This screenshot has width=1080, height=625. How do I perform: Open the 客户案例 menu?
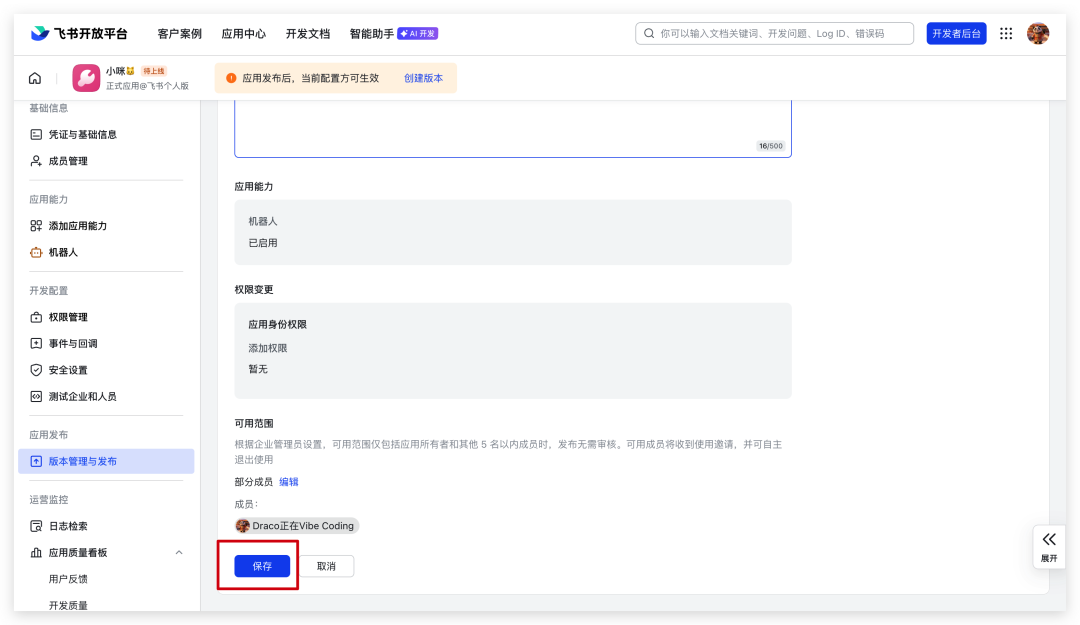tap(179, 33)
